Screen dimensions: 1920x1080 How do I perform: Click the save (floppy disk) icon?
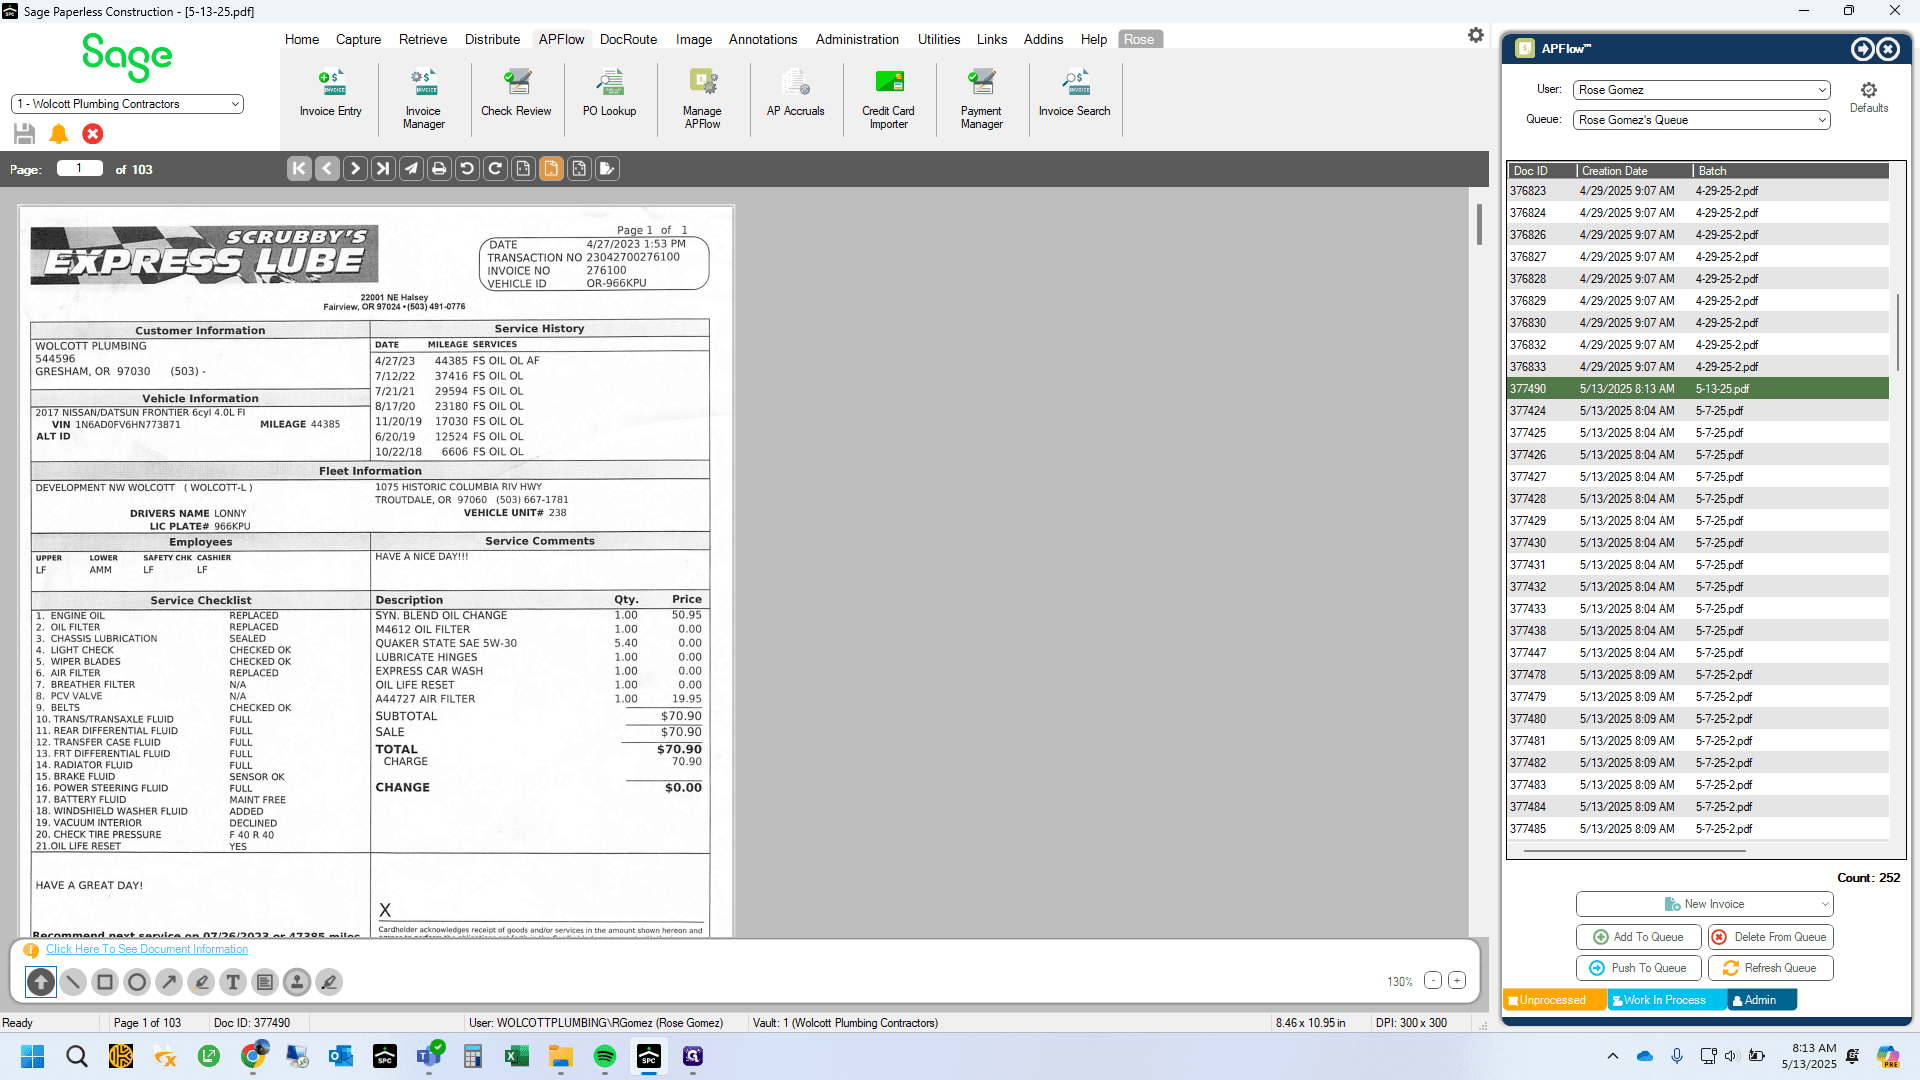[25, 134]
